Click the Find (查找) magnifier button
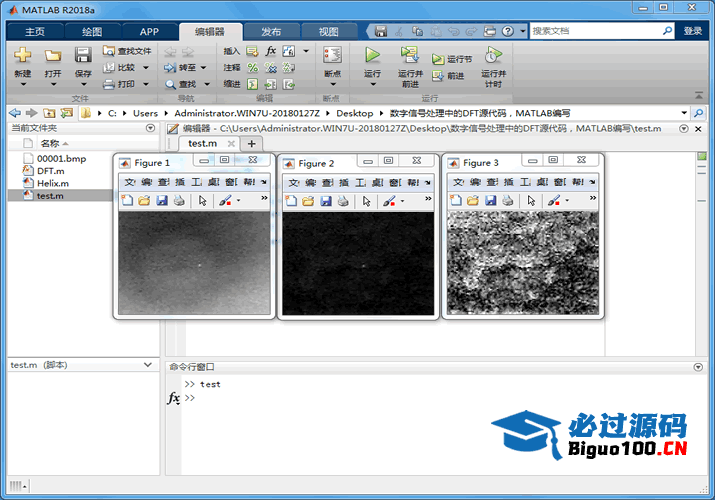Image resolution: width=715 pixels, height=500 pixels. click(x=181, y=84)
